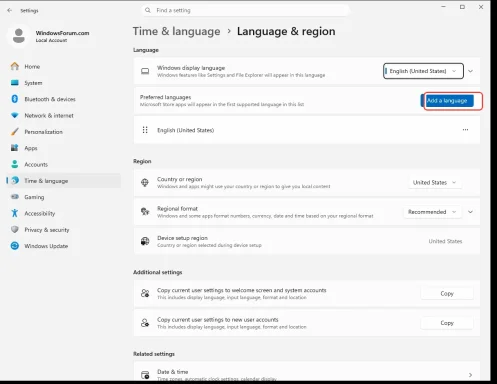The height and width of the screenshot is (384, 497).
Task: Click the Time & language globe icon
Action: coord(15,180)
